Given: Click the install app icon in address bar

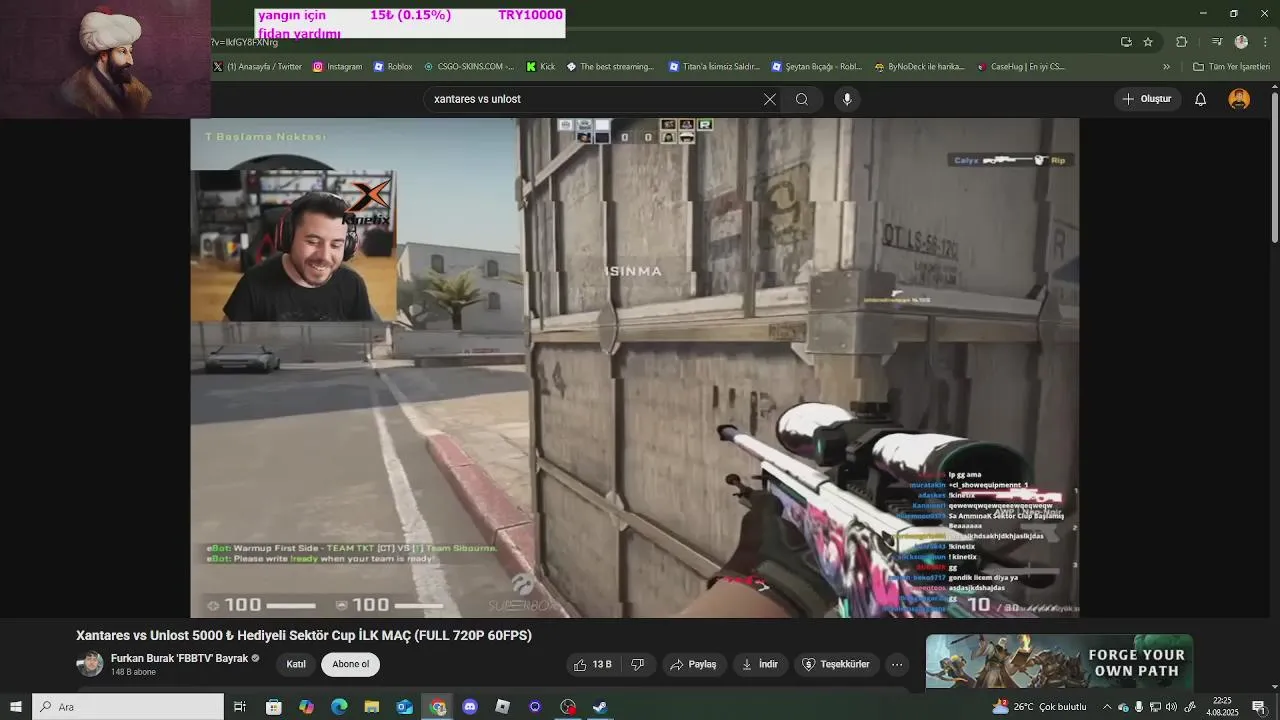Looking at the screenshot, I should (x=1126, y=42).
